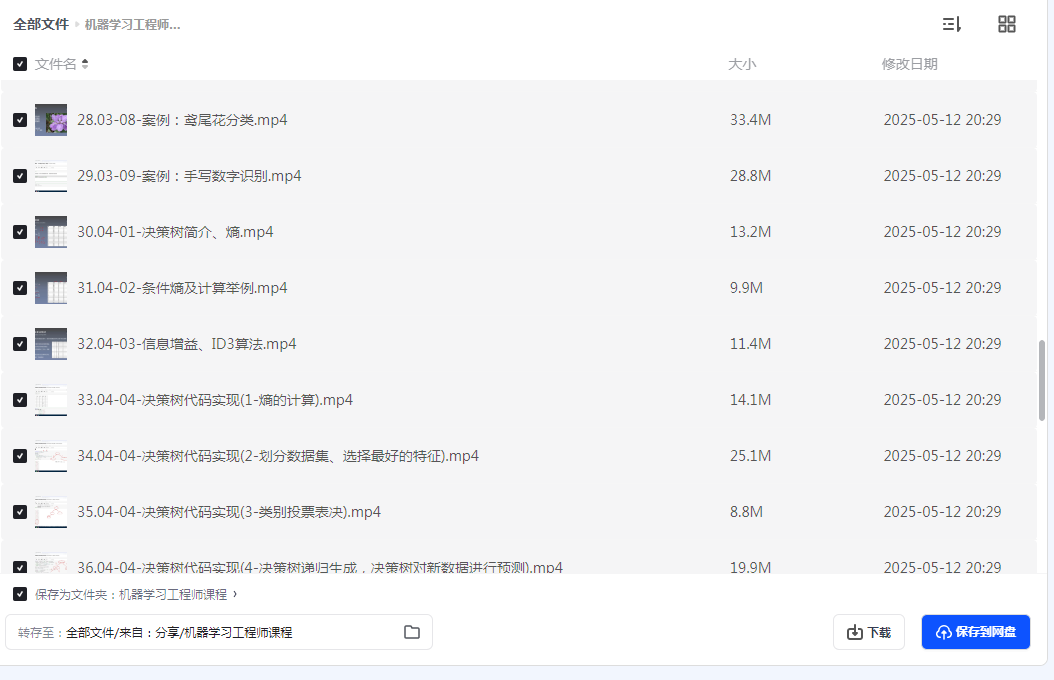Uncheck 35.04-04 类别投票表决 file checkbox
This screenshot has width=1054, height=680.
point(20,512)
